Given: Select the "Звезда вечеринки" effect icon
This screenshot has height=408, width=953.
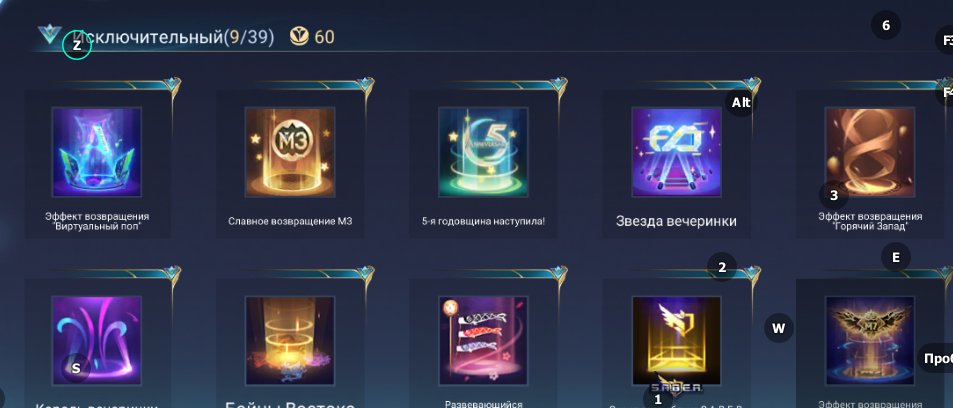Looking at the screenshot, I should click(676, 152).
